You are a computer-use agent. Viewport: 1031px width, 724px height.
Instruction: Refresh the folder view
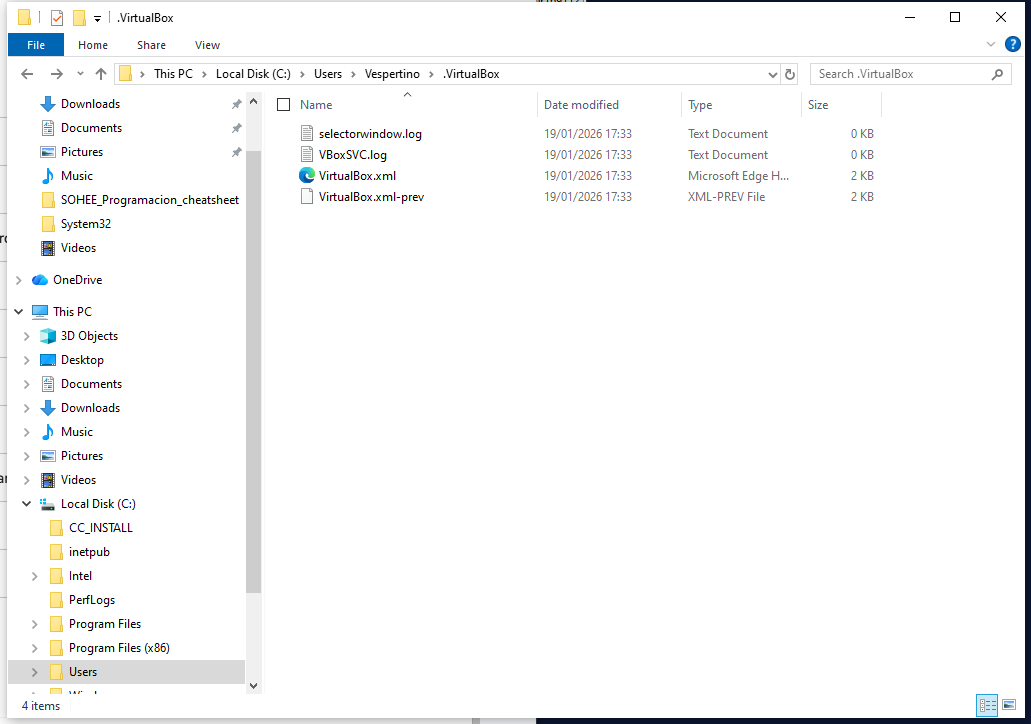pyautogui.click(x=790, y=74)
